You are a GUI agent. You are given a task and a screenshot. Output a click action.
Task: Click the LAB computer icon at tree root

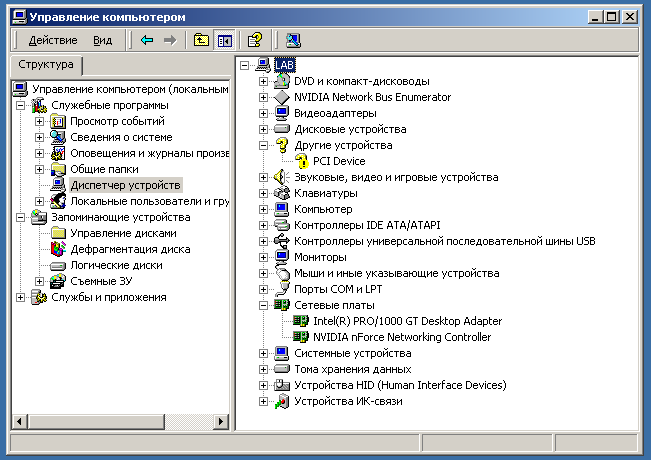tap(263, 65)
